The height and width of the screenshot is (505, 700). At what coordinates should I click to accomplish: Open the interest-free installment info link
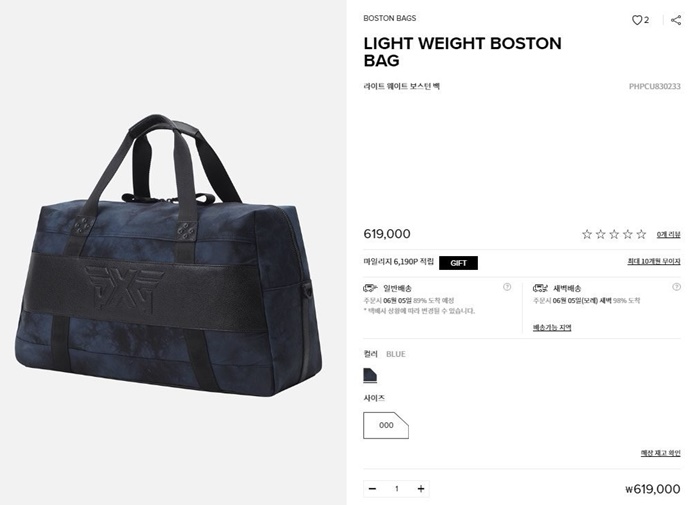tap(654, 262)
